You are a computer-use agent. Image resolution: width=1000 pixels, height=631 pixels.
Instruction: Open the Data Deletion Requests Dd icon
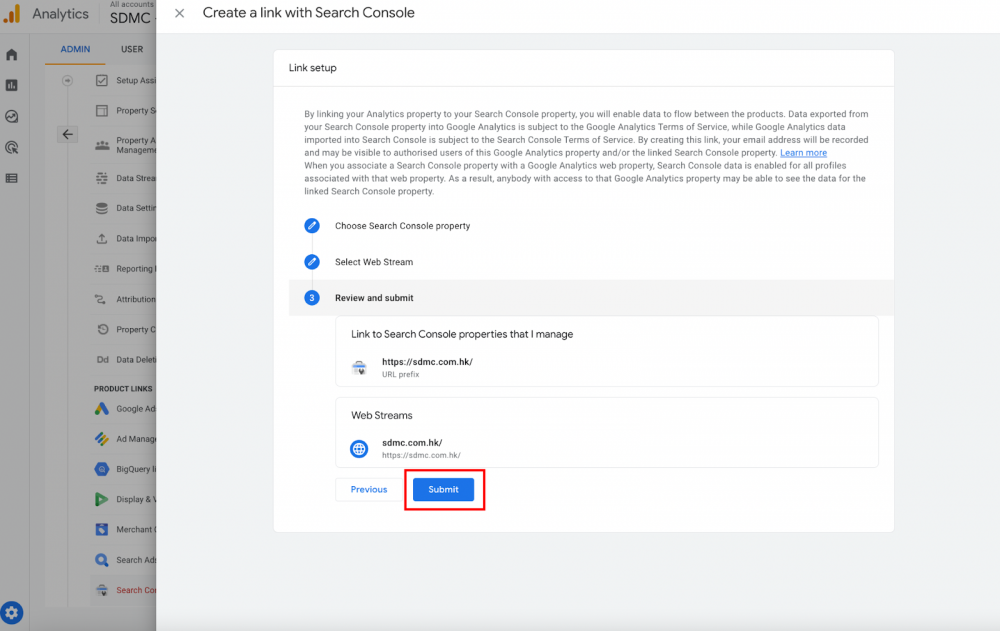point(102,360)
